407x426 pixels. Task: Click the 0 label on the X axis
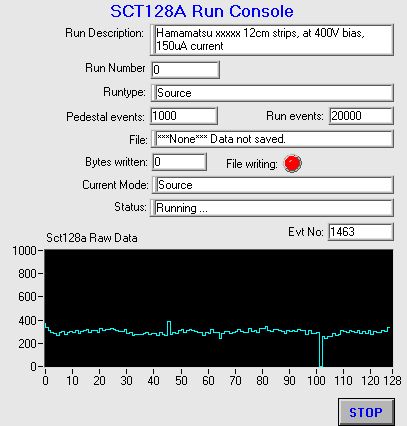(x=45, y=381)
